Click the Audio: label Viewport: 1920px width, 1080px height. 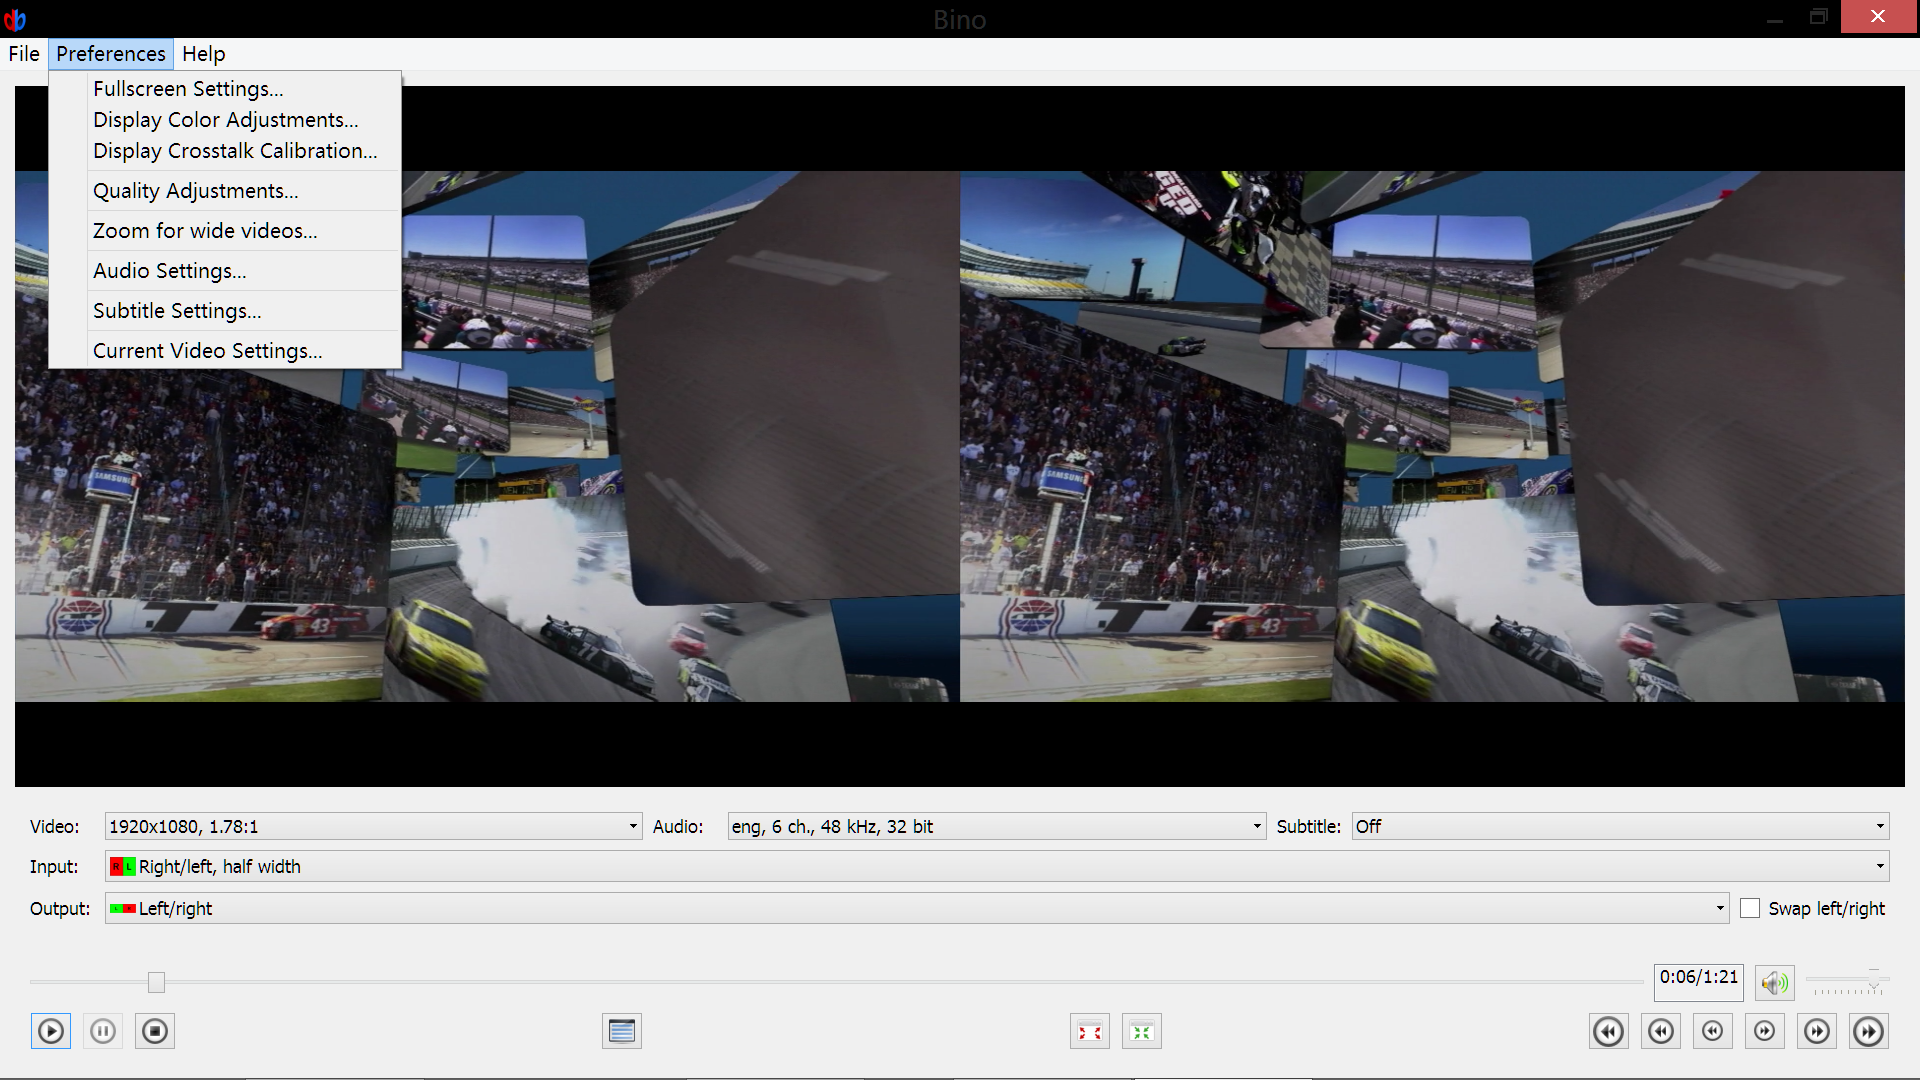(678, 827)
